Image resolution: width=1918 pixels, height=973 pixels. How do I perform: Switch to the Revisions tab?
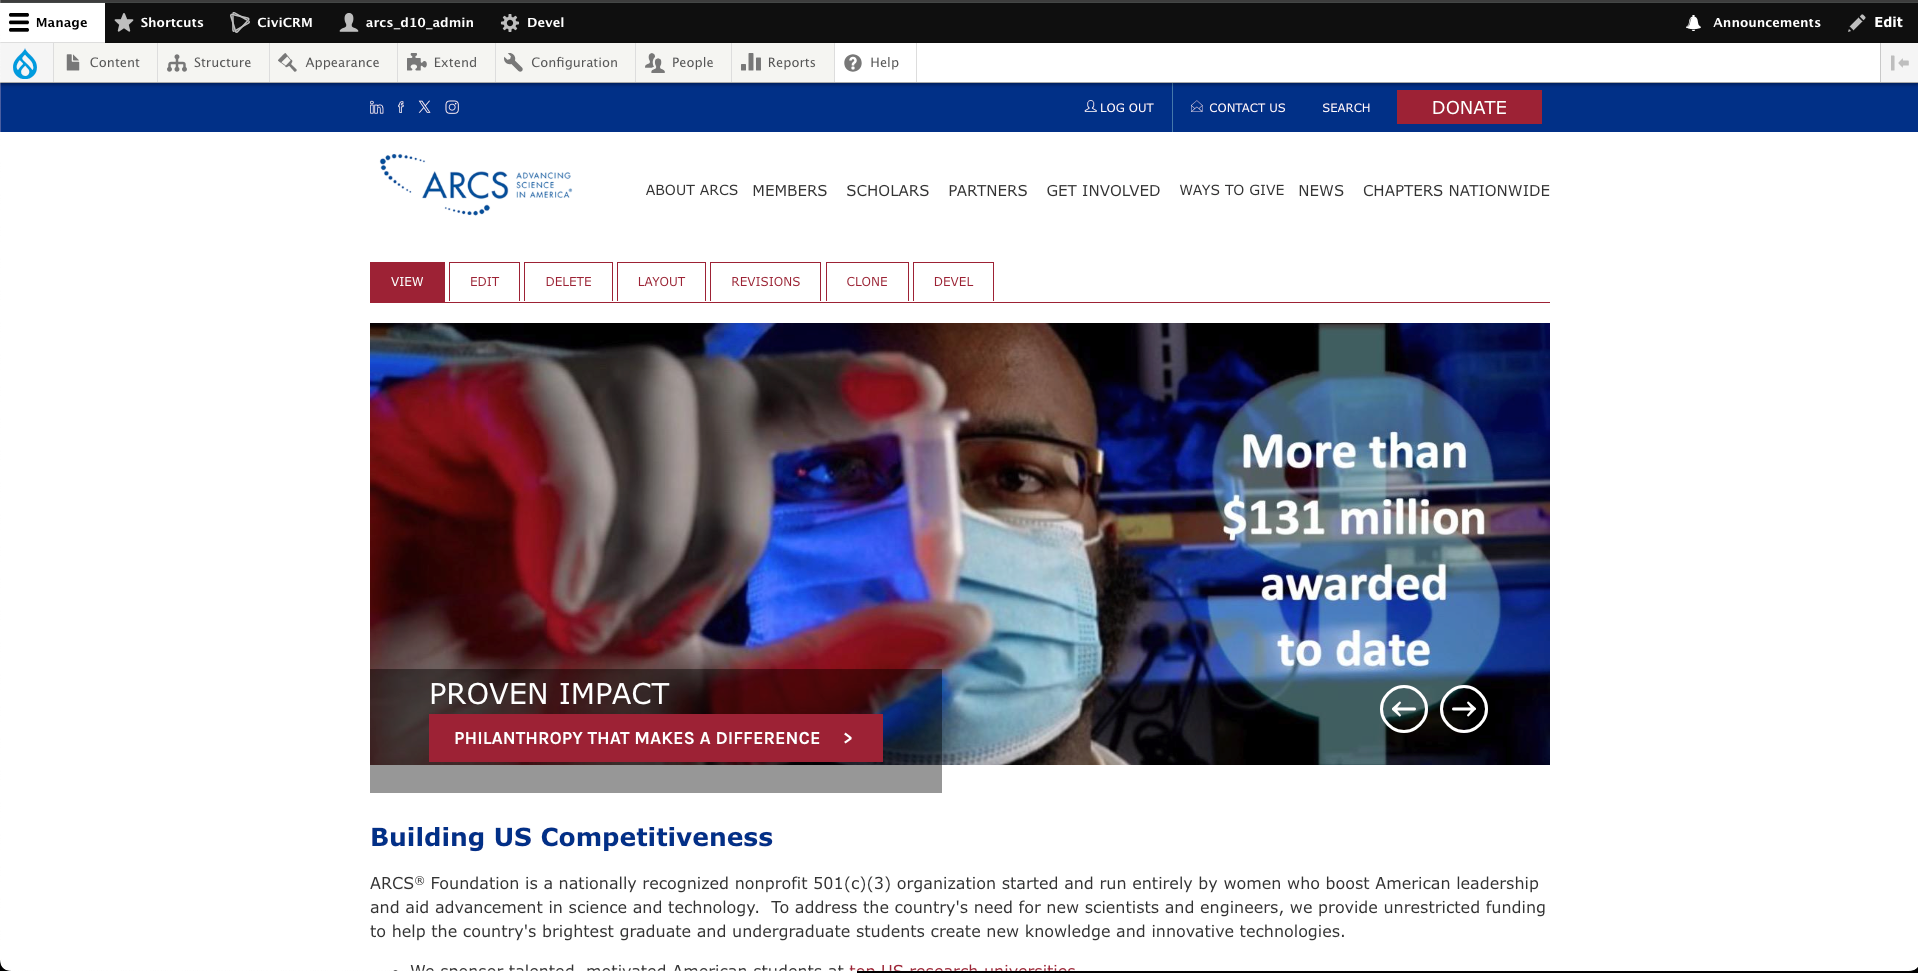pyautogui.click(x=765, y=282)
